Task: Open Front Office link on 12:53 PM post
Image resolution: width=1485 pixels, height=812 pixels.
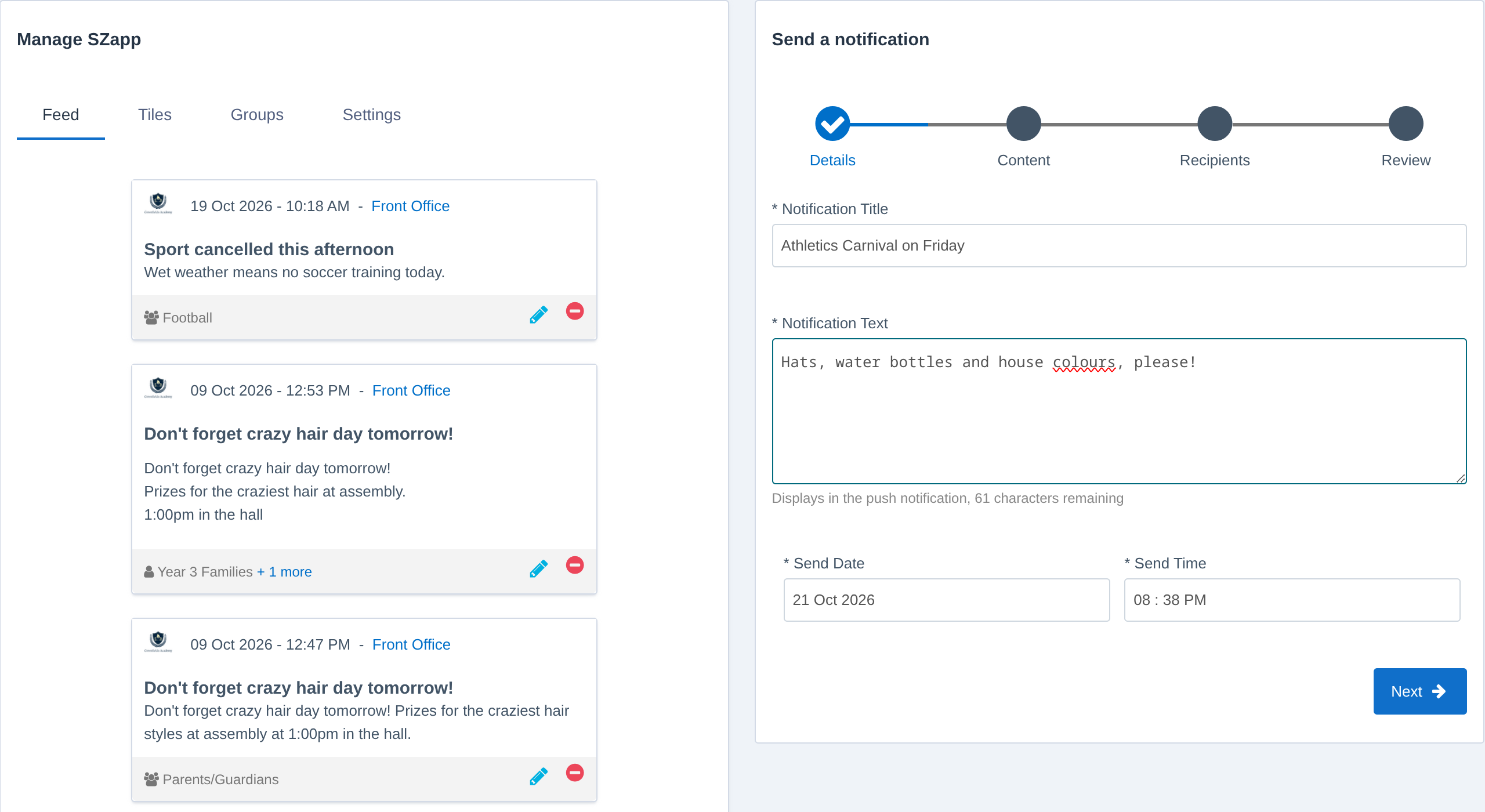Action: [412, 390]
